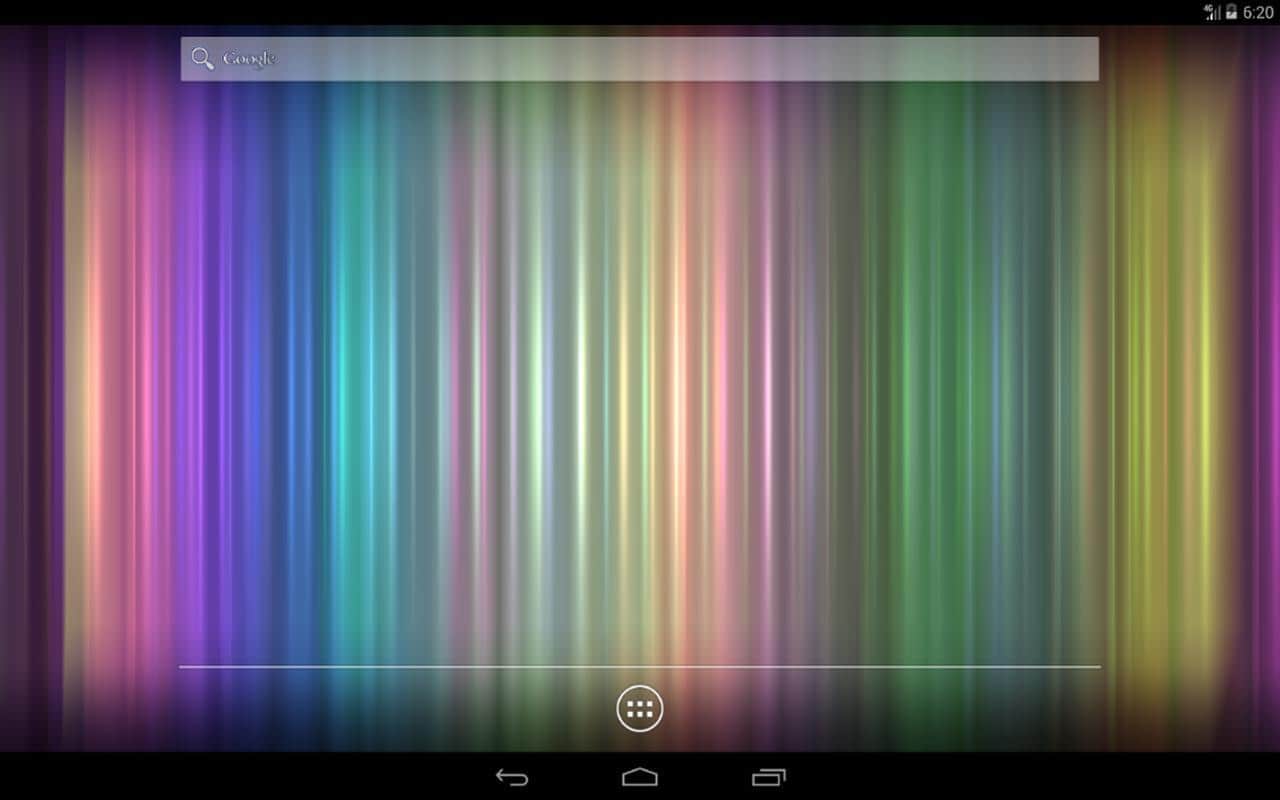Screen dimensions: 1280x800
Task: Tap the Google logo text in search bar
Action: [x=249, y=59]
